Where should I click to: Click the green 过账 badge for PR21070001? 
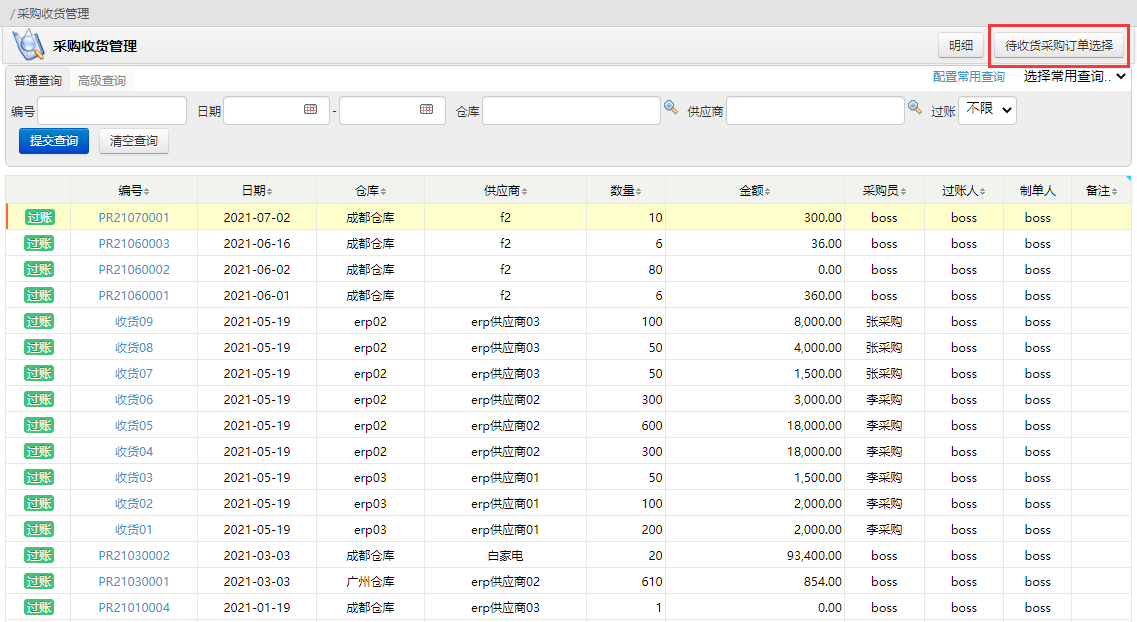click(x=39, y=217)
